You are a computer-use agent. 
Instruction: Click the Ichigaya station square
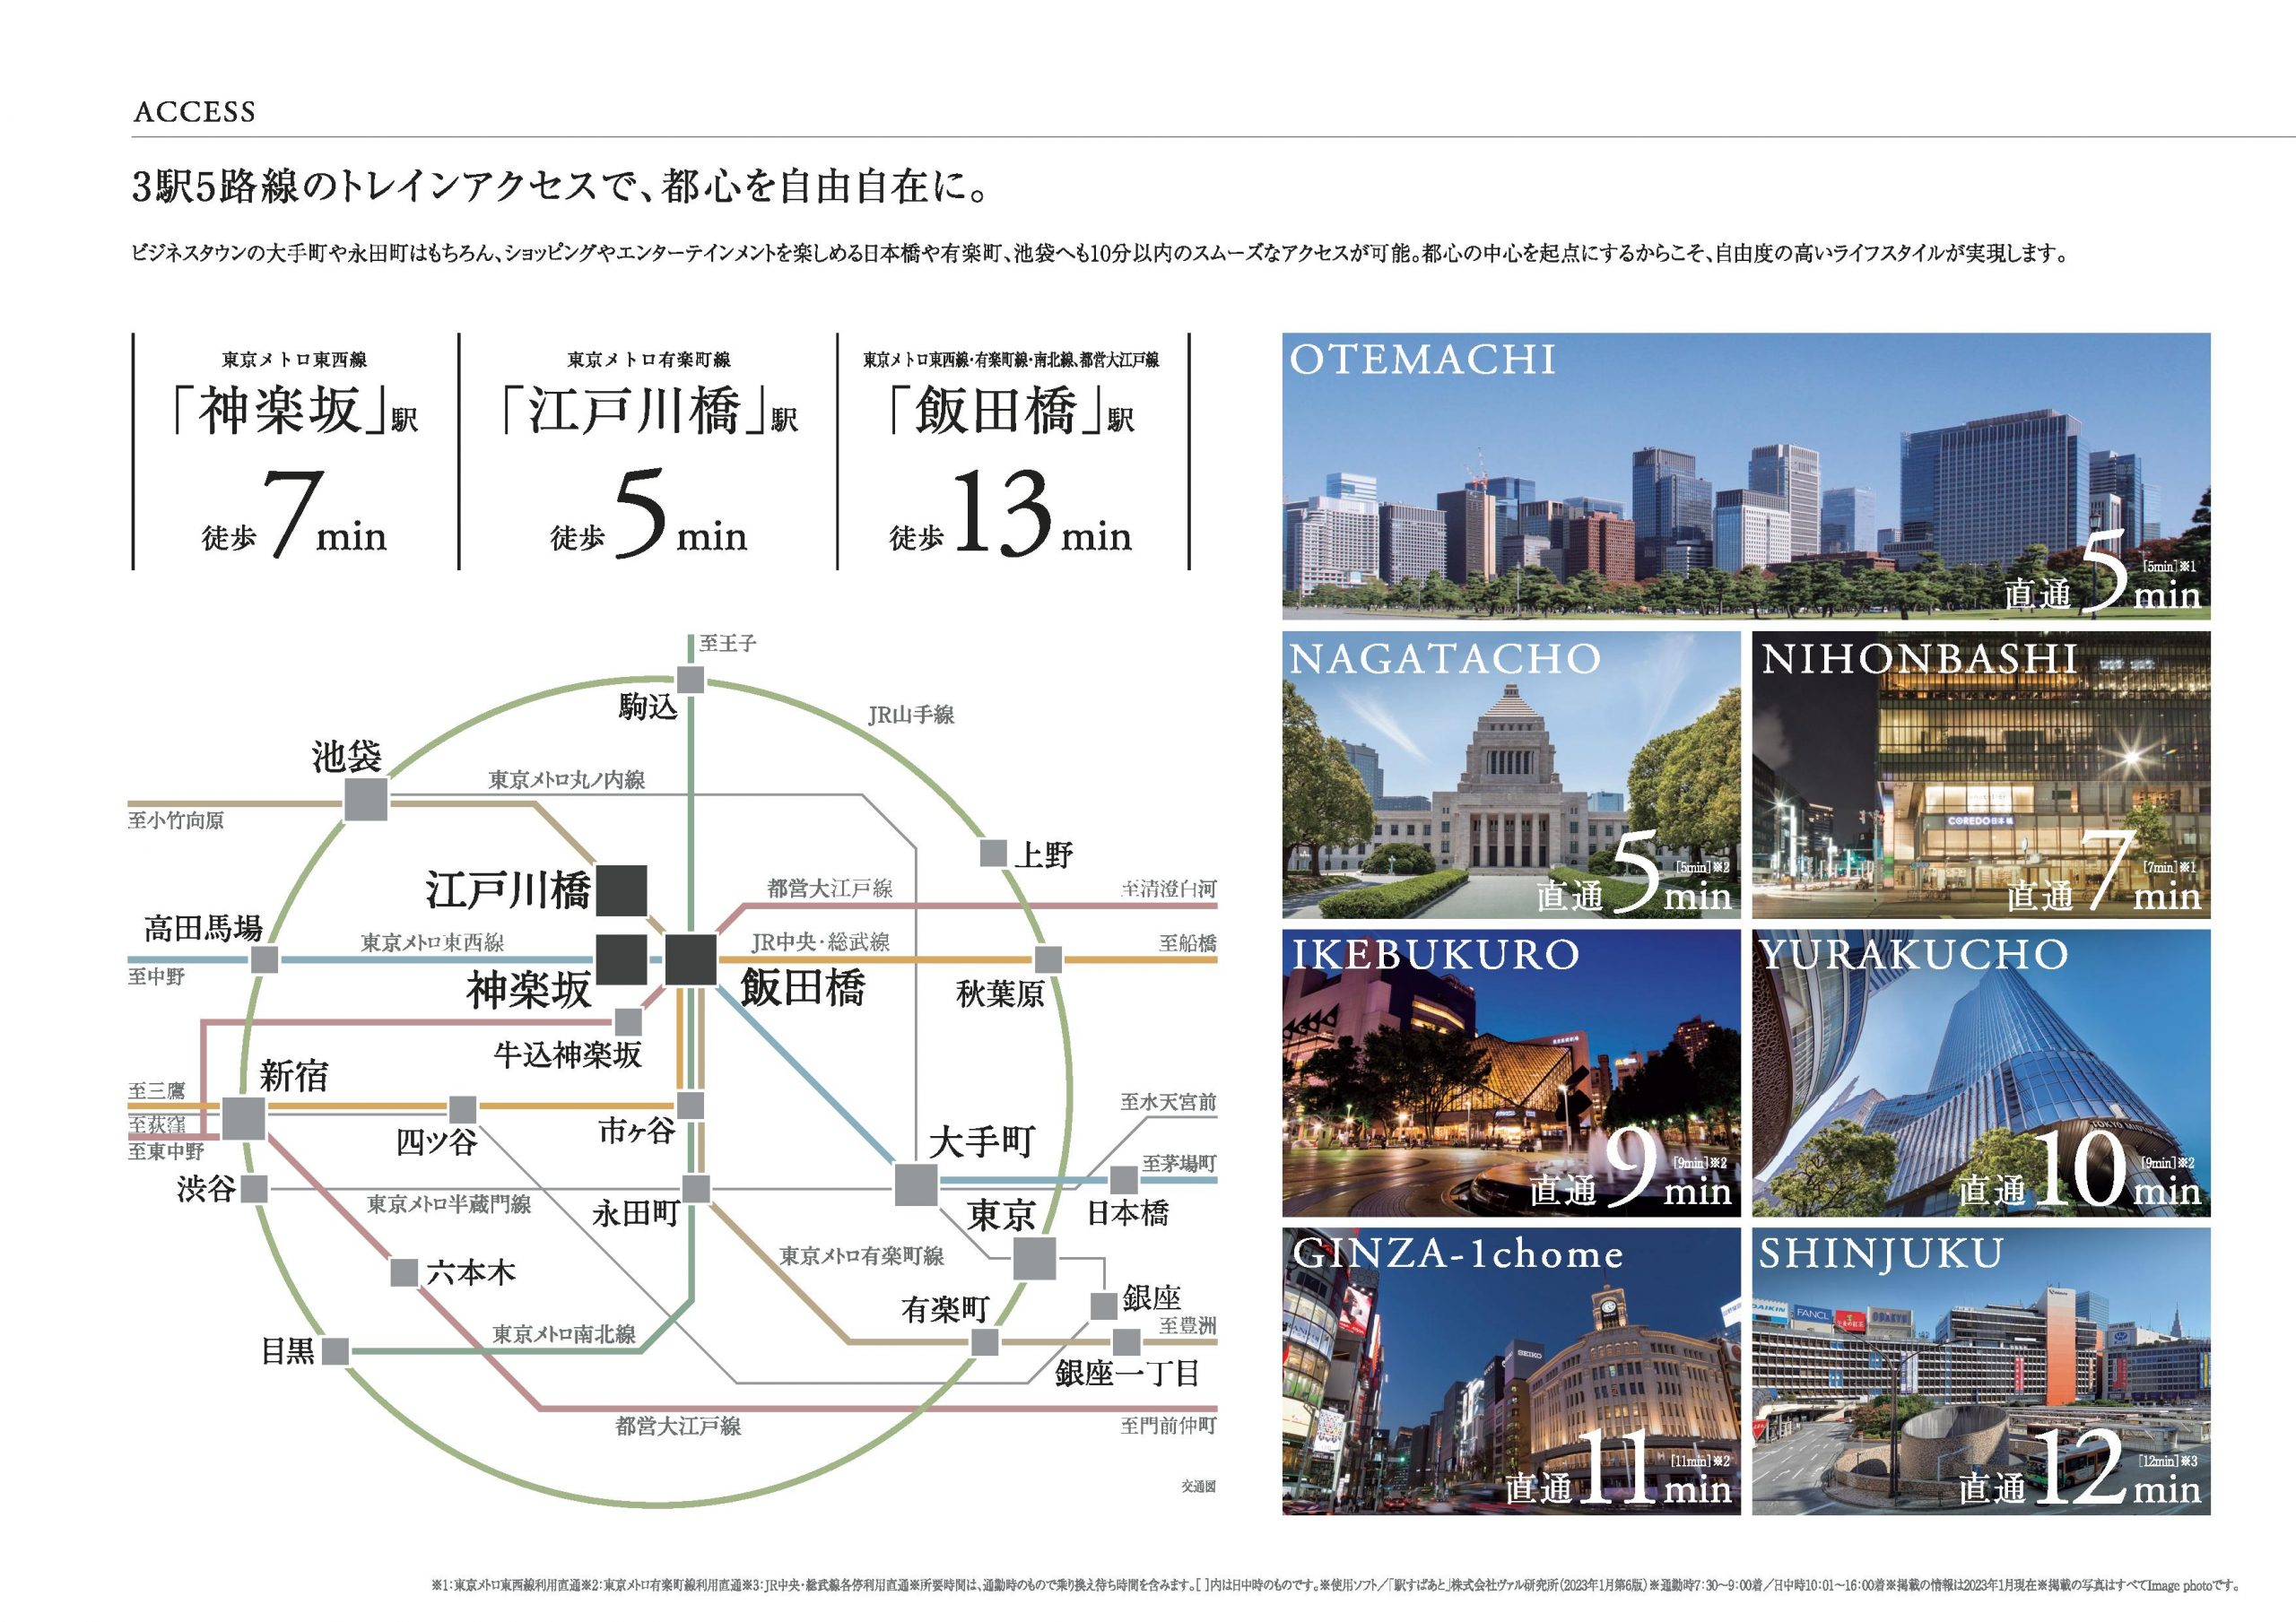click(x=690, y=1105)
